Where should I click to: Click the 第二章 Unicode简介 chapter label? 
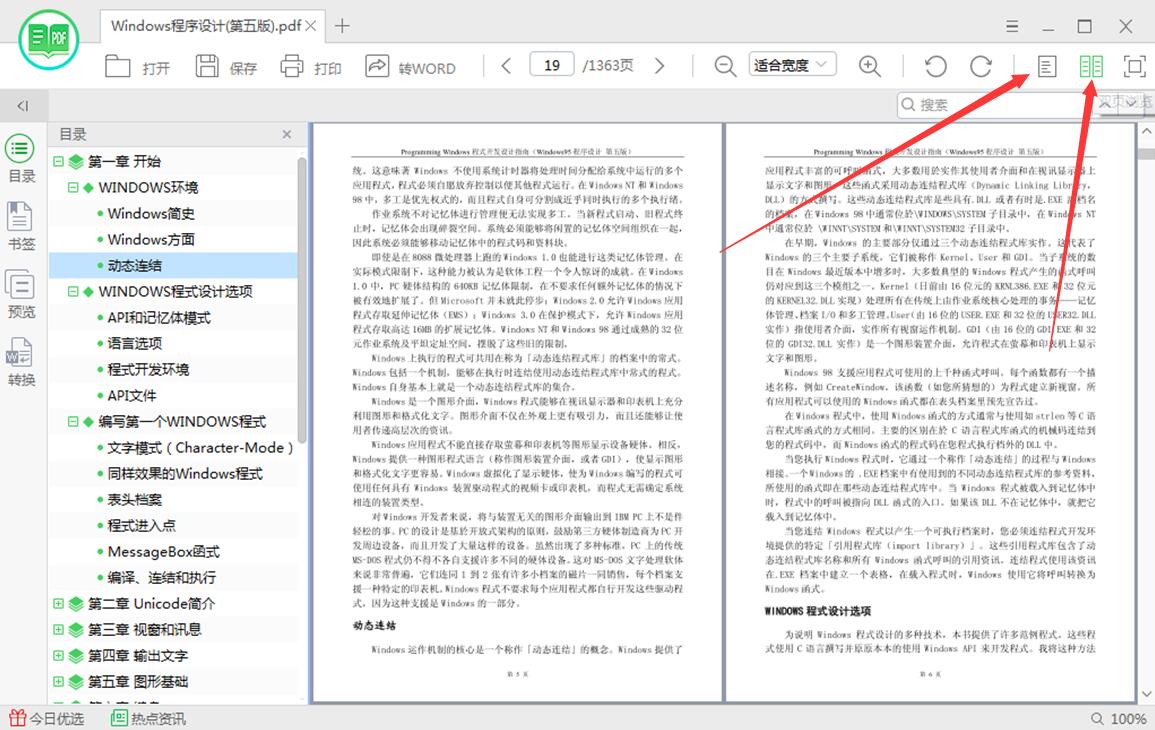(x=152, y=603)
